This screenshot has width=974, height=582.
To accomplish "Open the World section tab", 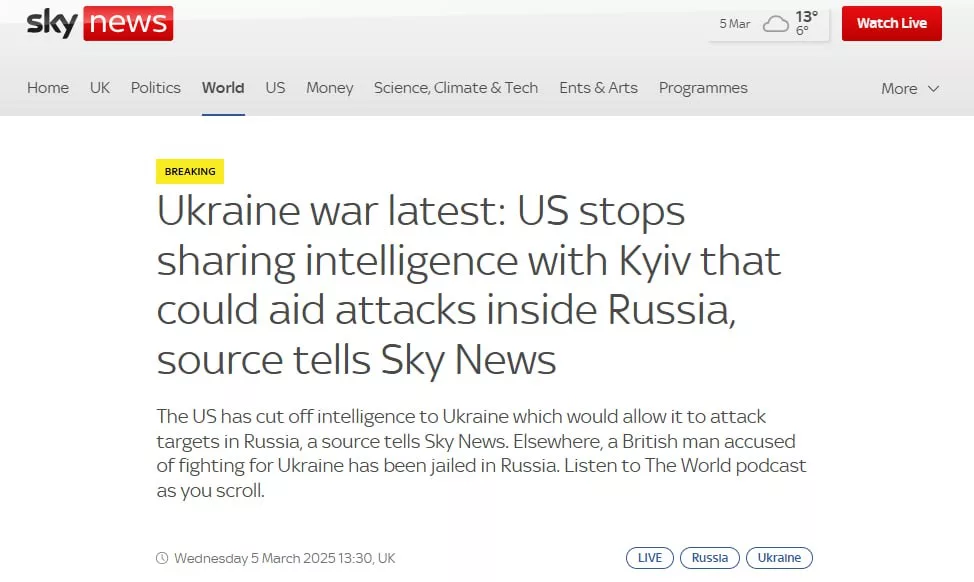I will pos(223,88).
